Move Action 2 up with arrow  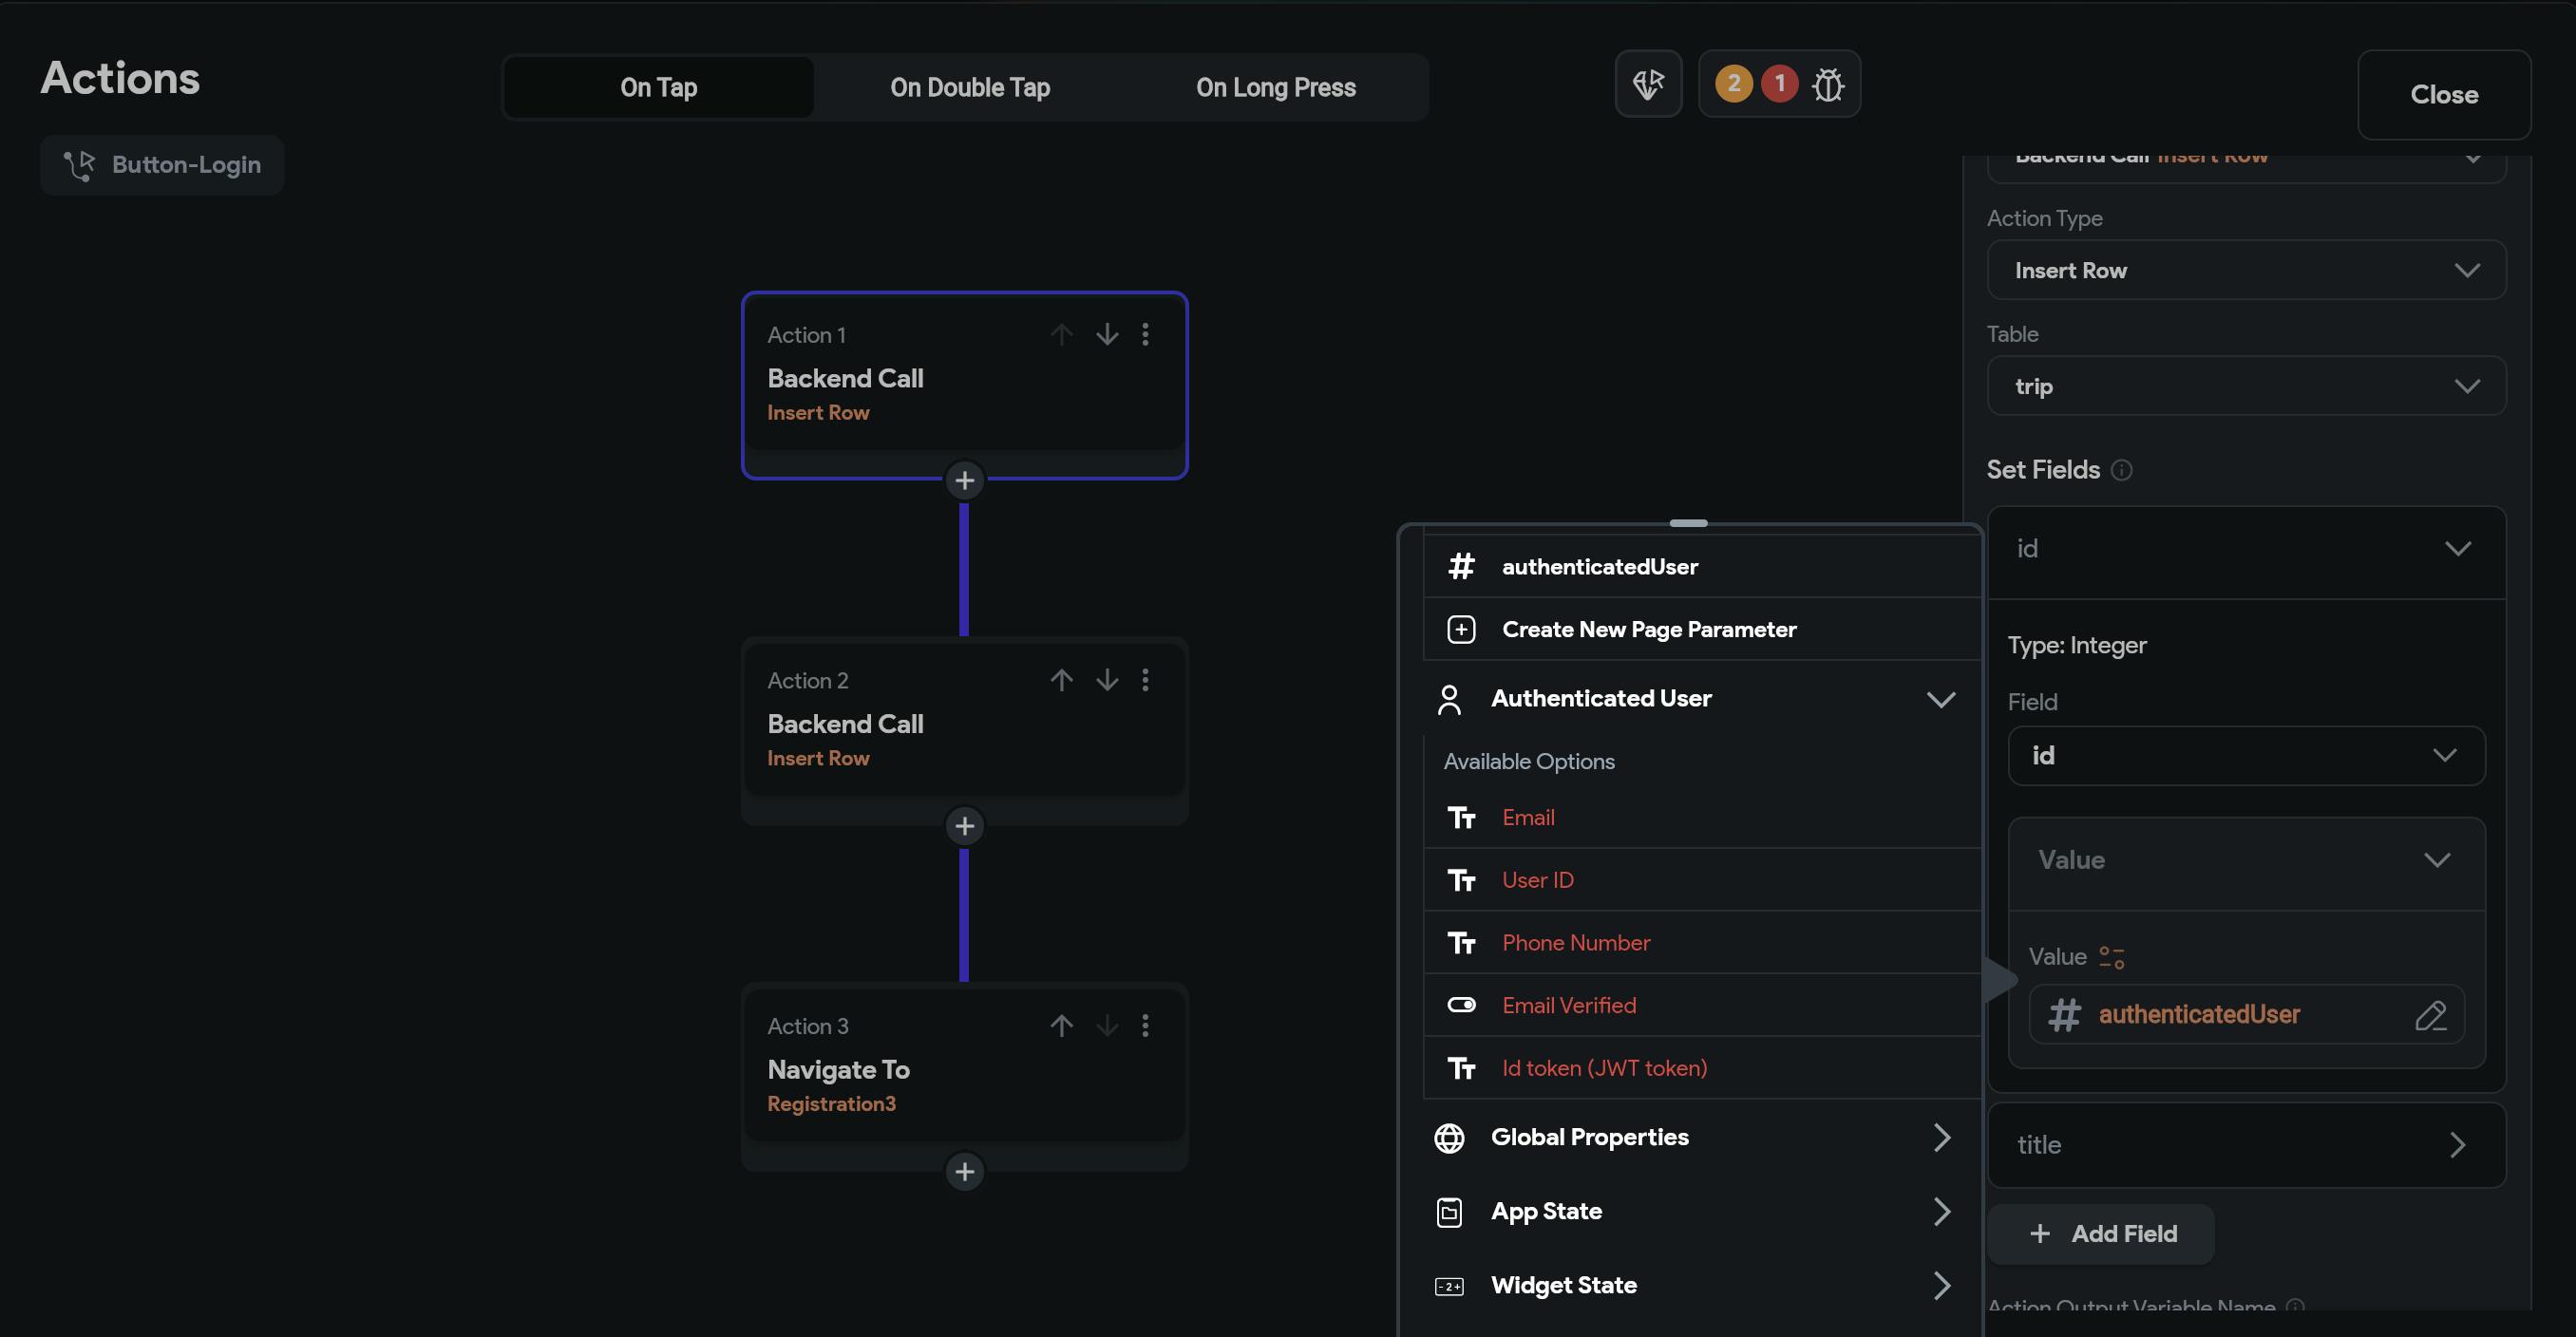click(x=1061, y=680)
